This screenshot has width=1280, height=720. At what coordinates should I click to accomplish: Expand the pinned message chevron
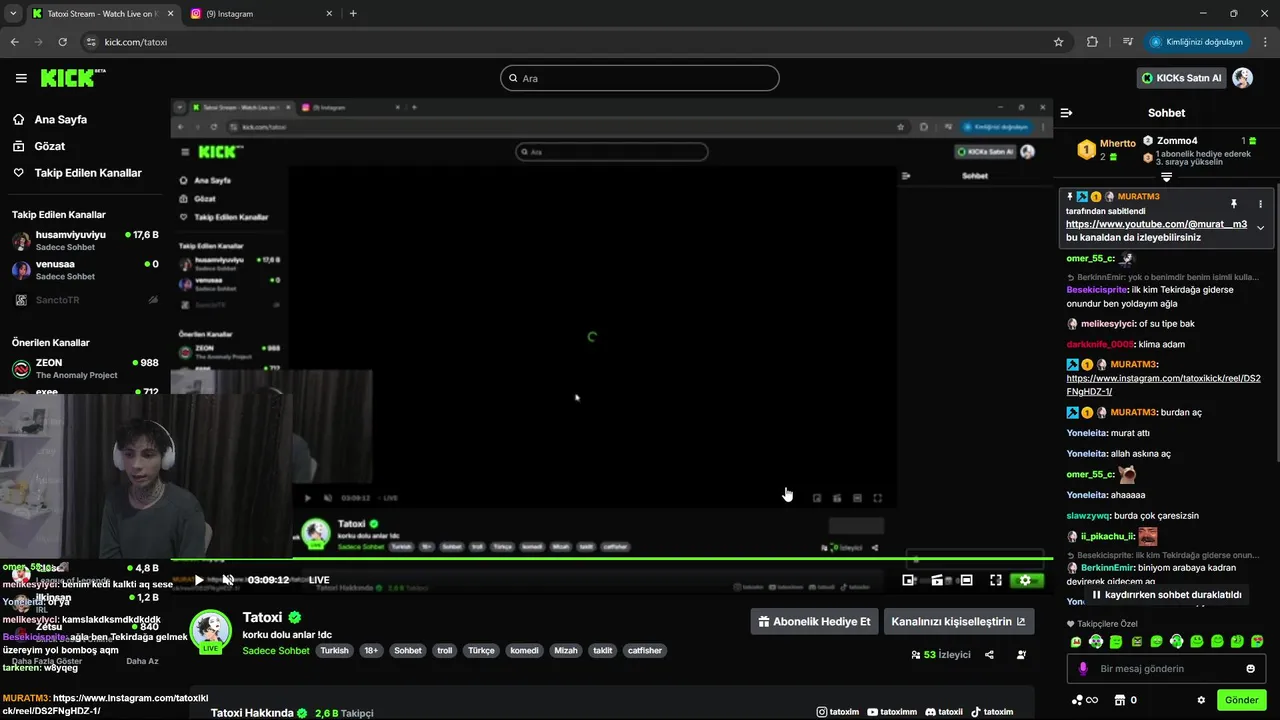coord(1260,228)
